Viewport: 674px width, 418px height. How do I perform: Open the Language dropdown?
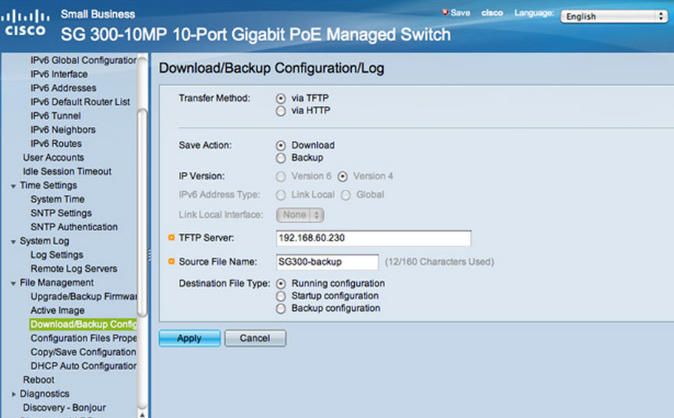(x=614, y=16)
